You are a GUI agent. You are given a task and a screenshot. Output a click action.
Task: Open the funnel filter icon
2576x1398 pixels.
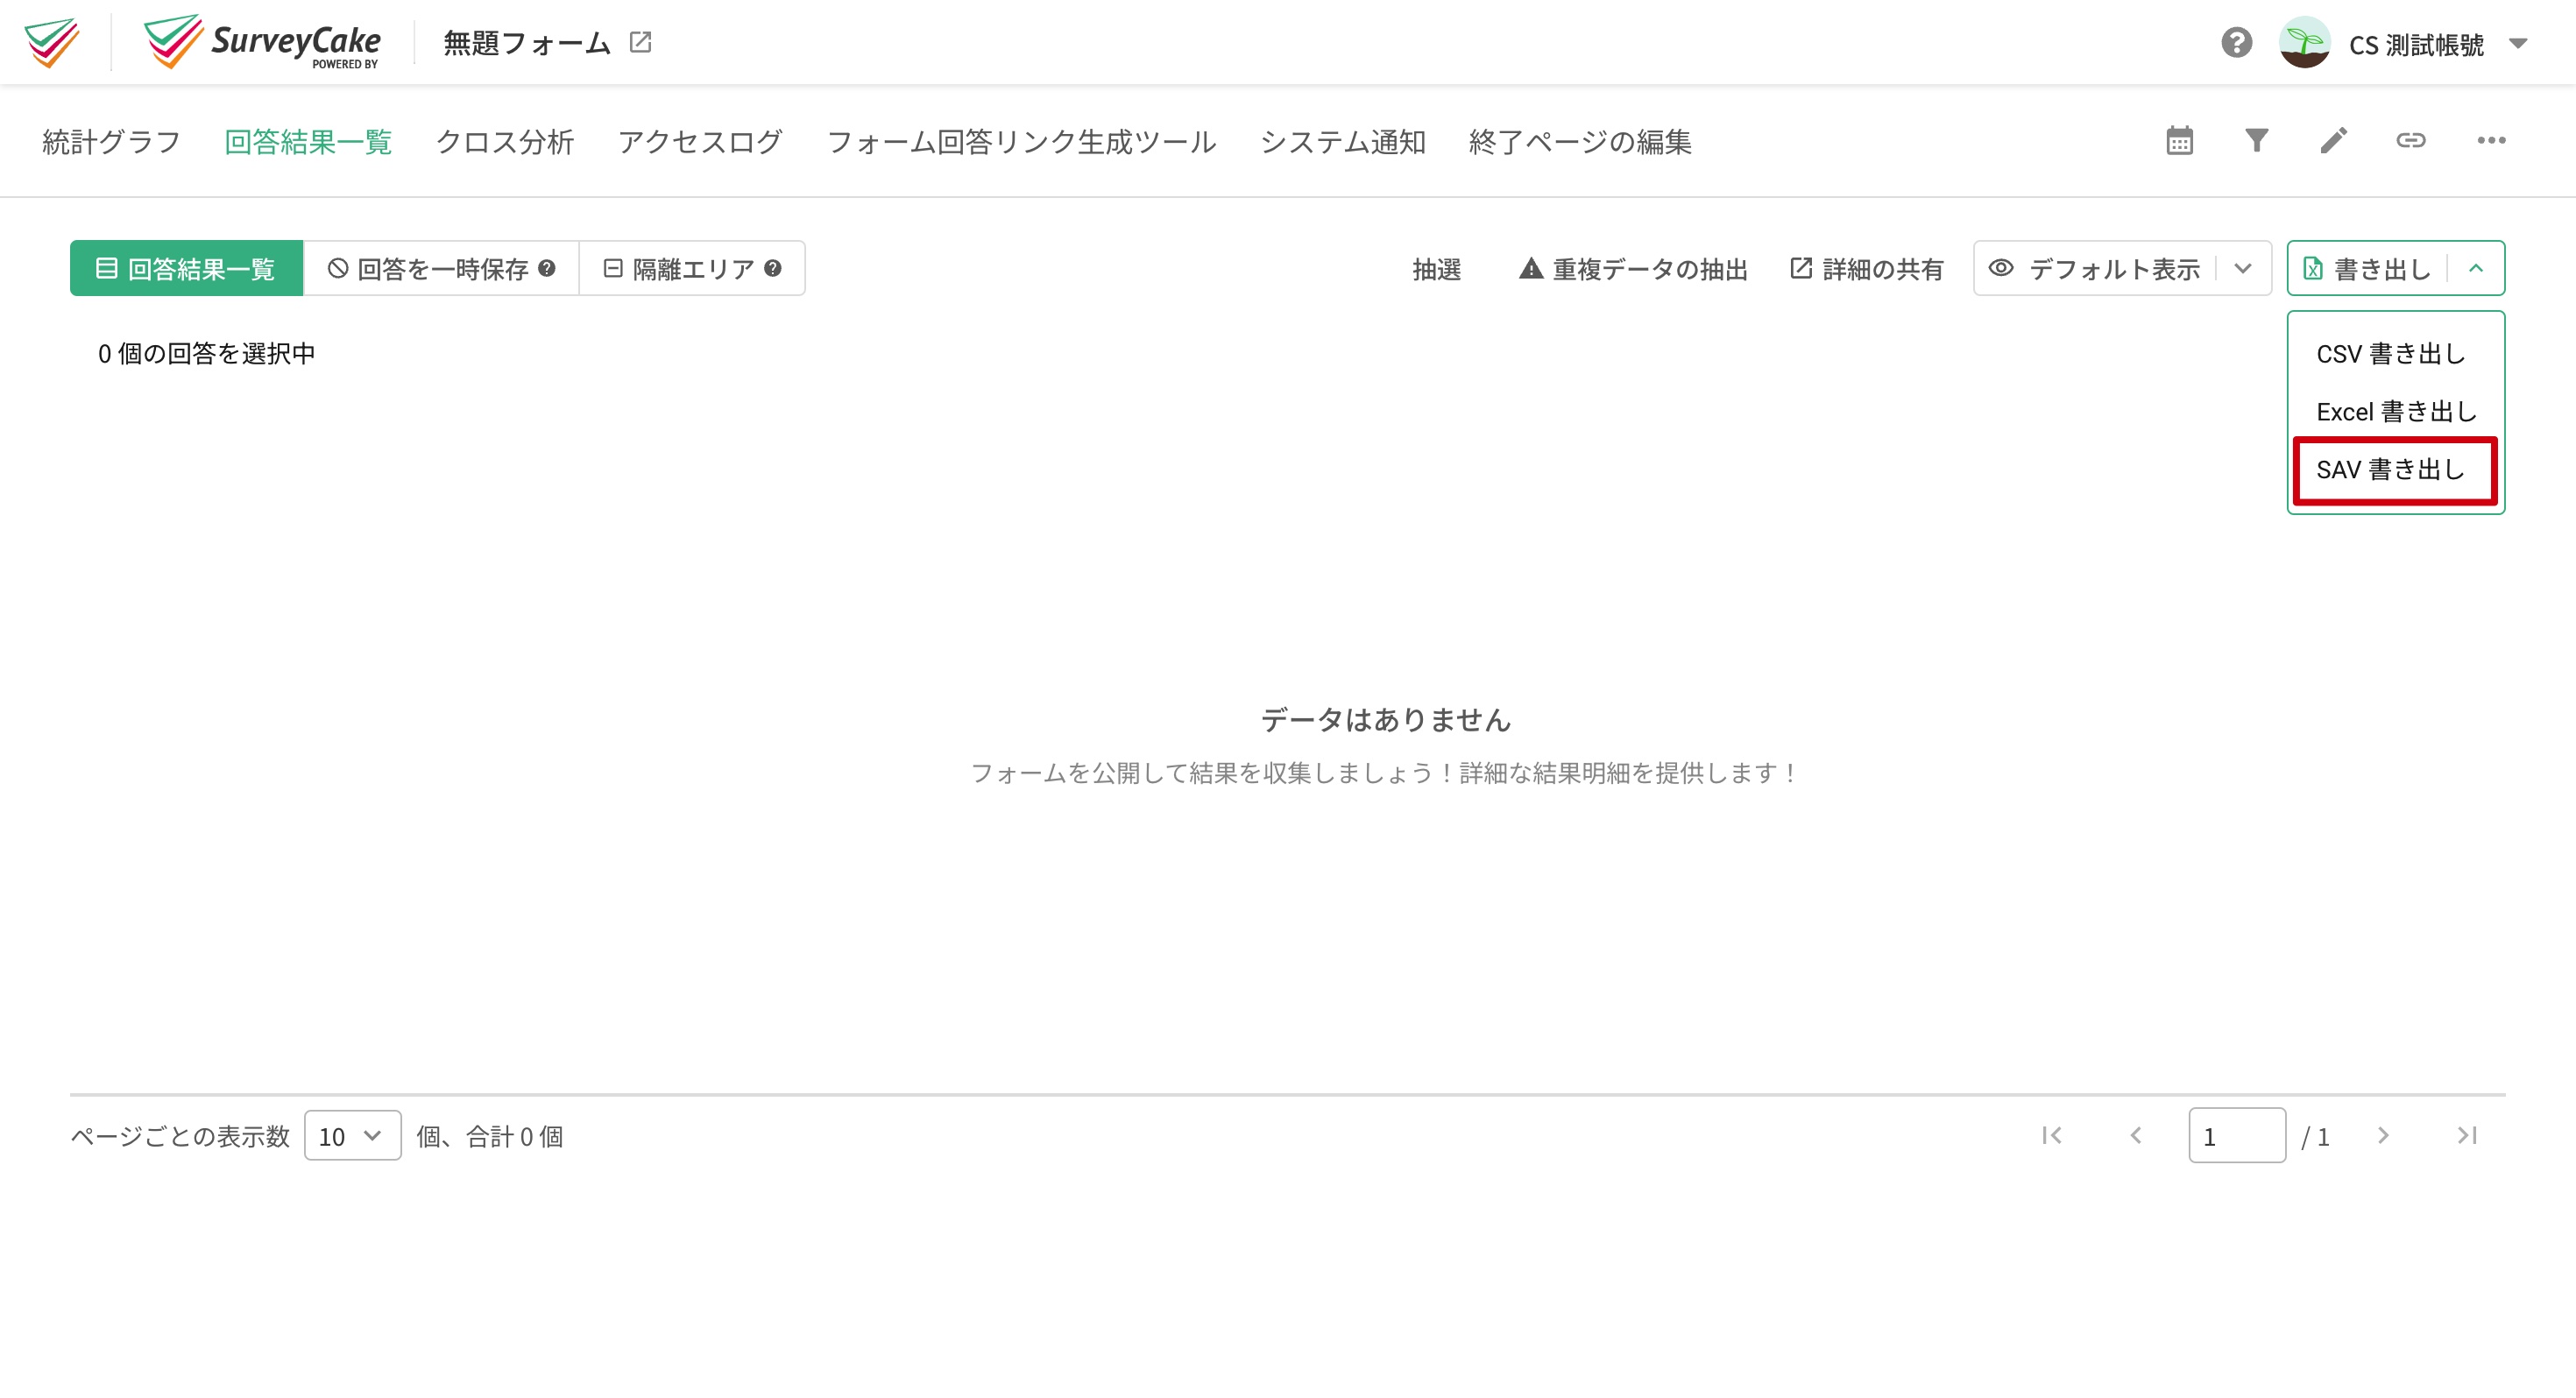click(2256, 140)
